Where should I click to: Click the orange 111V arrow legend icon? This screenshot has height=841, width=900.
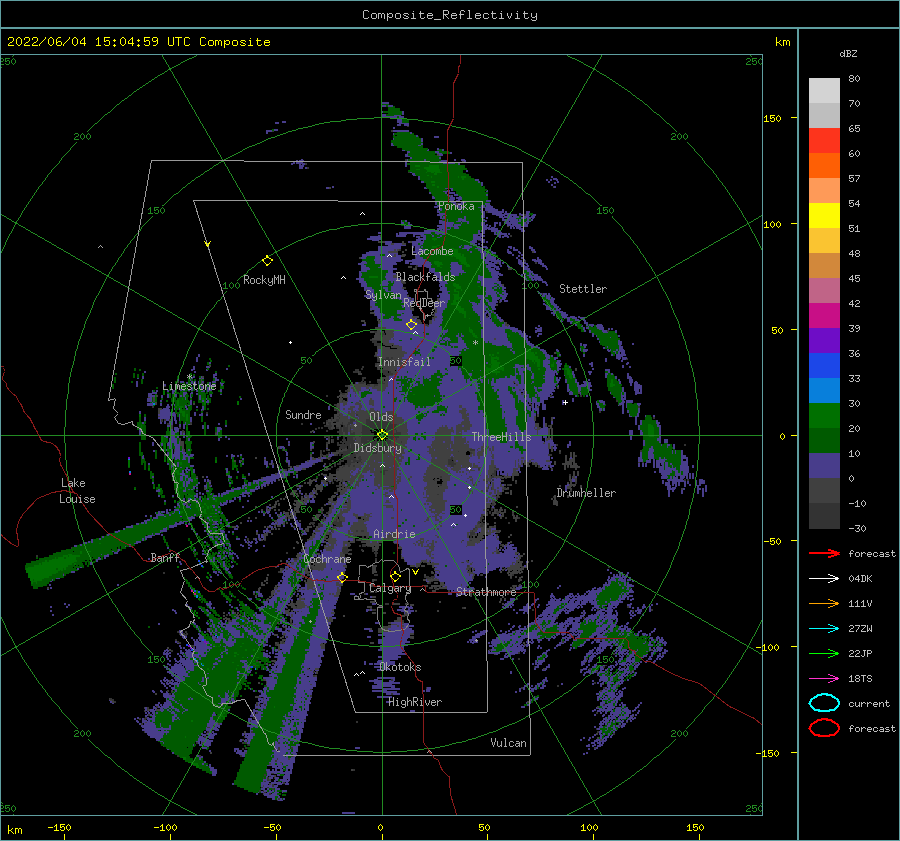pos(824,603)
